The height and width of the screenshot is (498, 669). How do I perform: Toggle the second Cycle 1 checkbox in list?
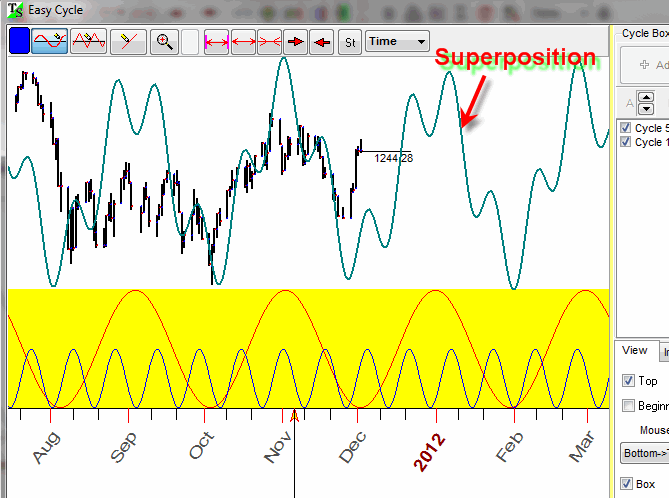pos(626,142)
